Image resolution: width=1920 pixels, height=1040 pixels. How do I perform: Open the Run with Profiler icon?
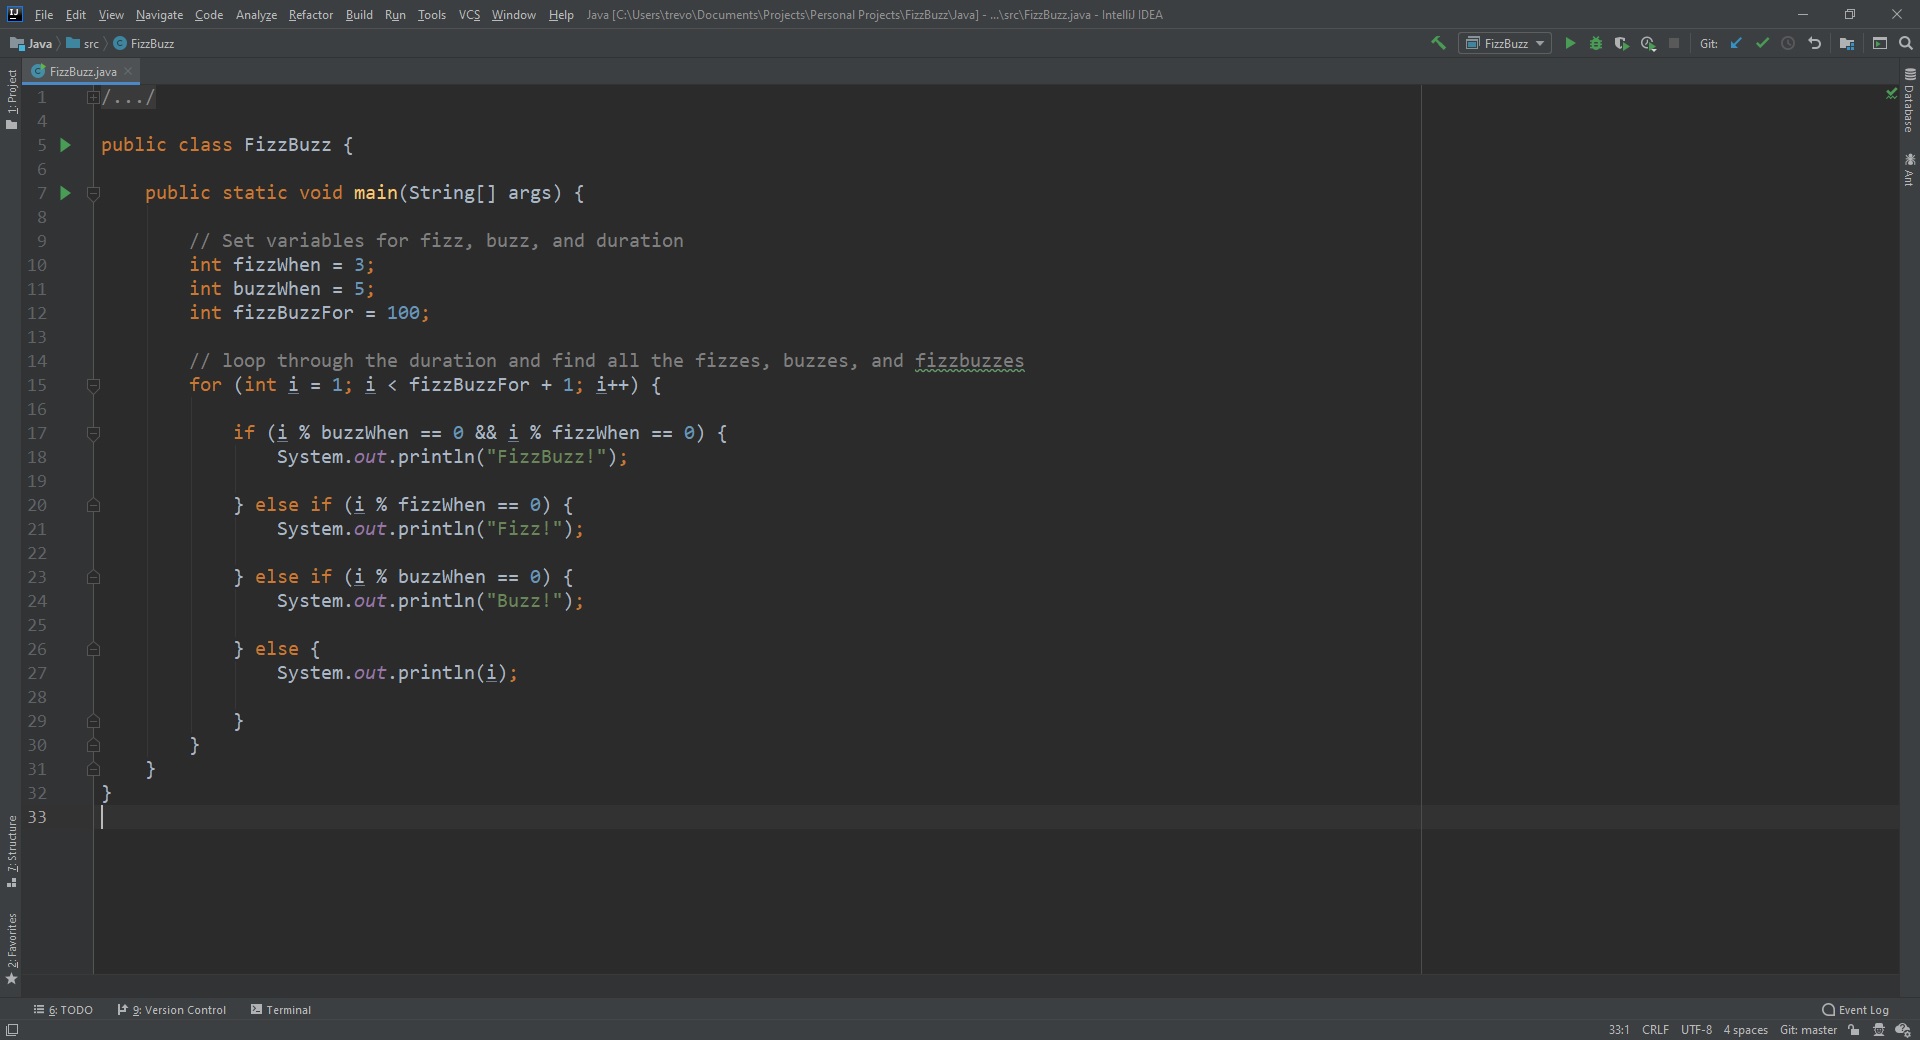pyautogui.click(x=1648, y=43)
